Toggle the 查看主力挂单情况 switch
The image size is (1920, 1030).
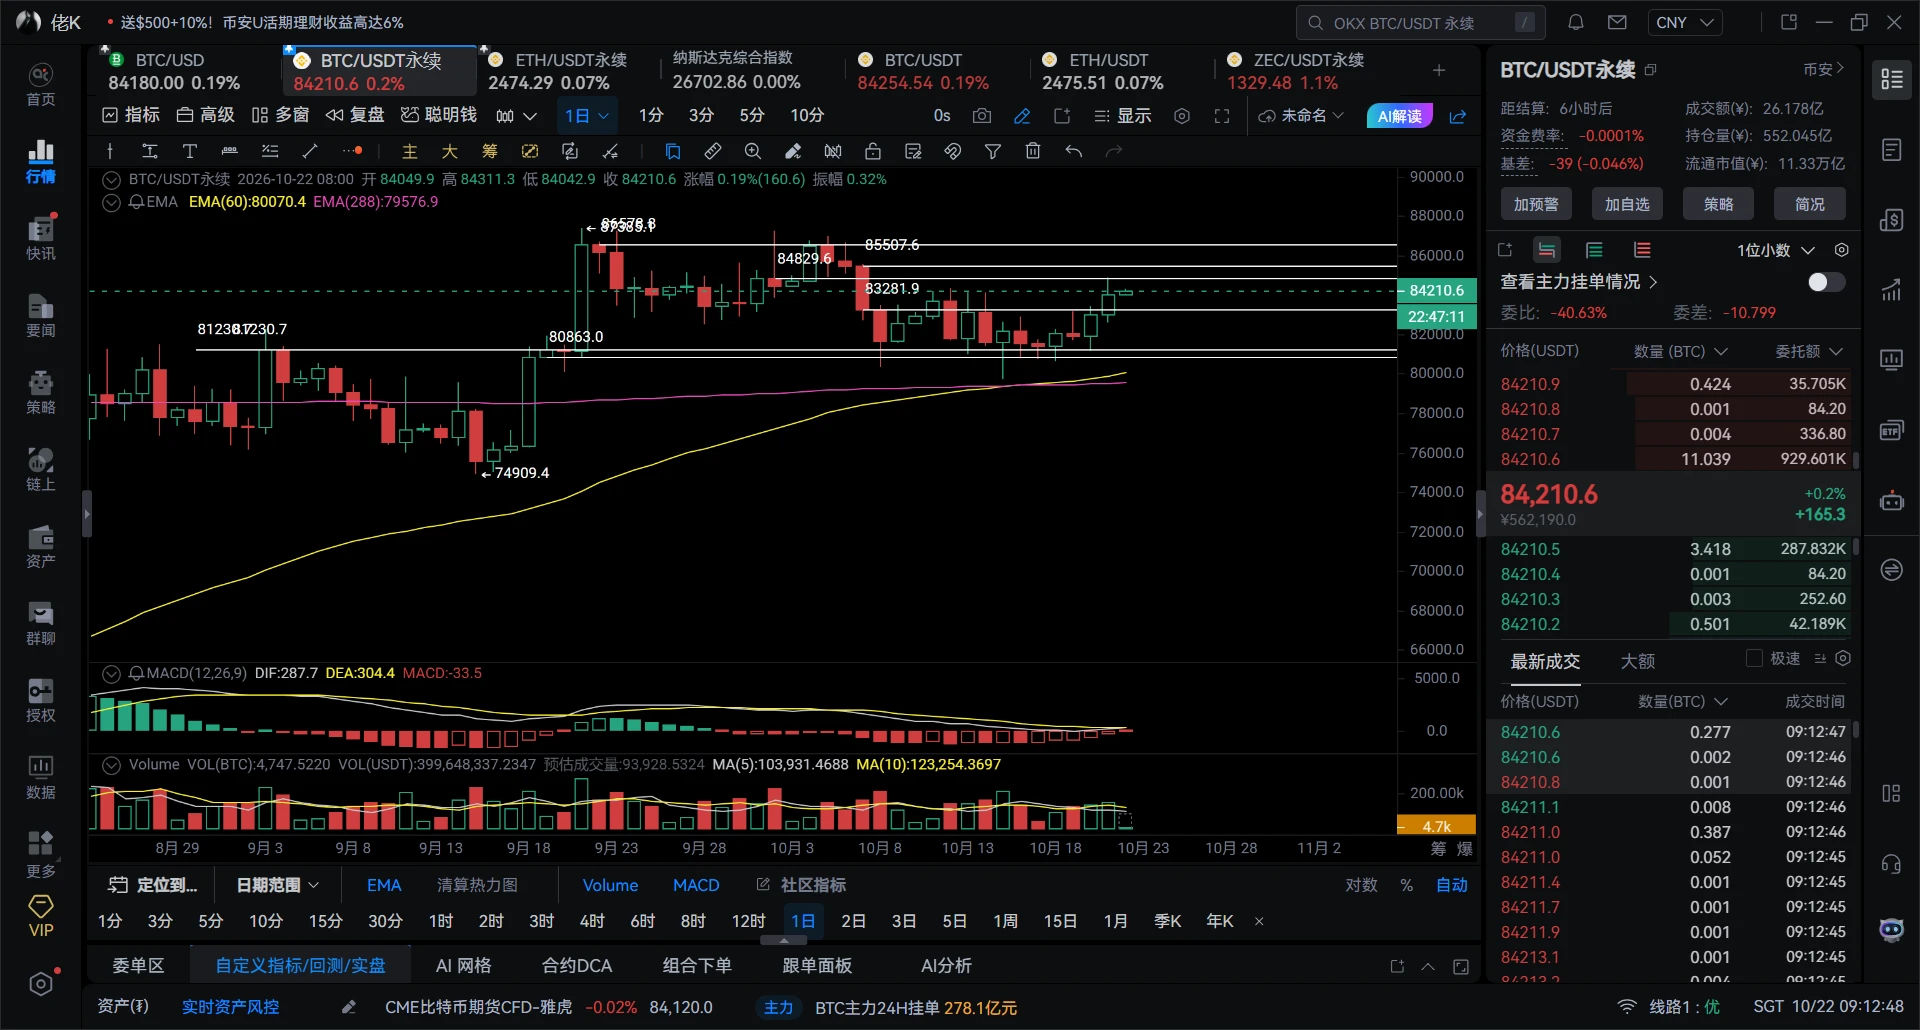click(x=1826, y=282)
